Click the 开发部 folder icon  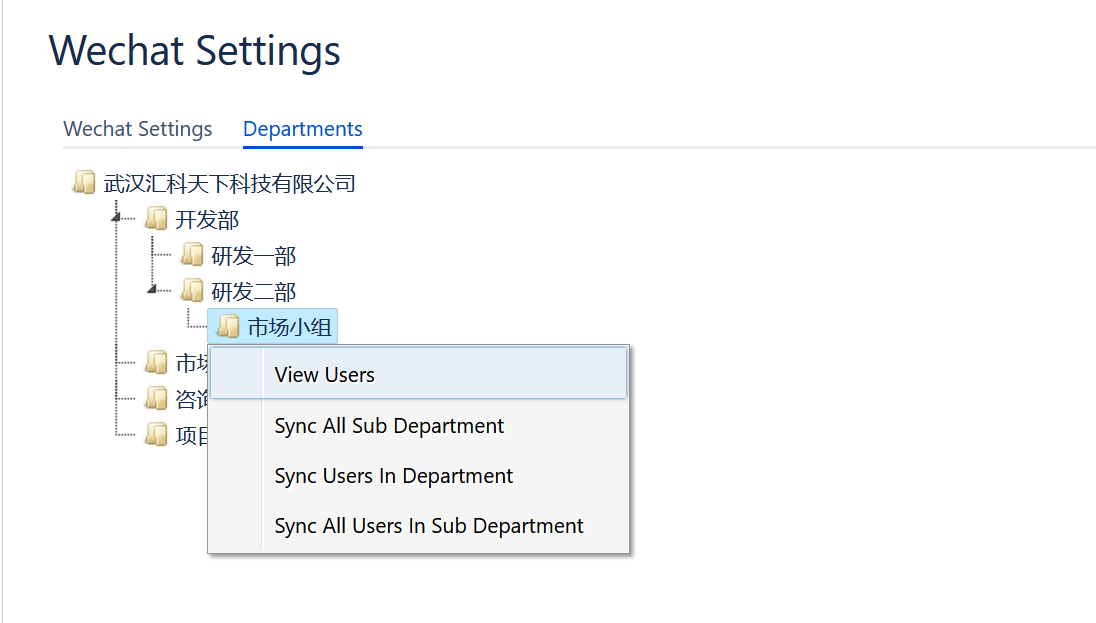[x=156, y=219]
